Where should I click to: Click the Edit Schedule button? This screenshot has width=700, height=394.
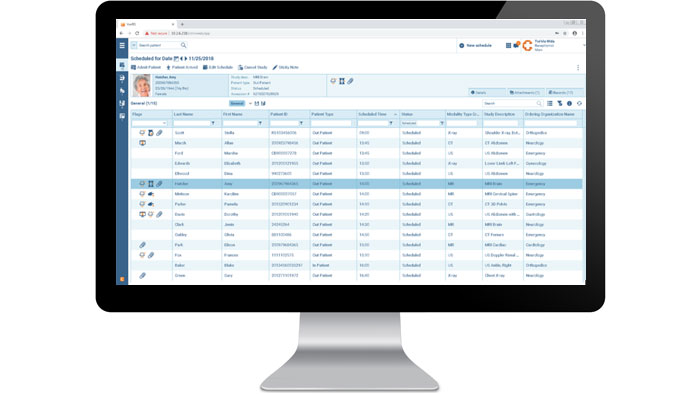pos(218,67)
